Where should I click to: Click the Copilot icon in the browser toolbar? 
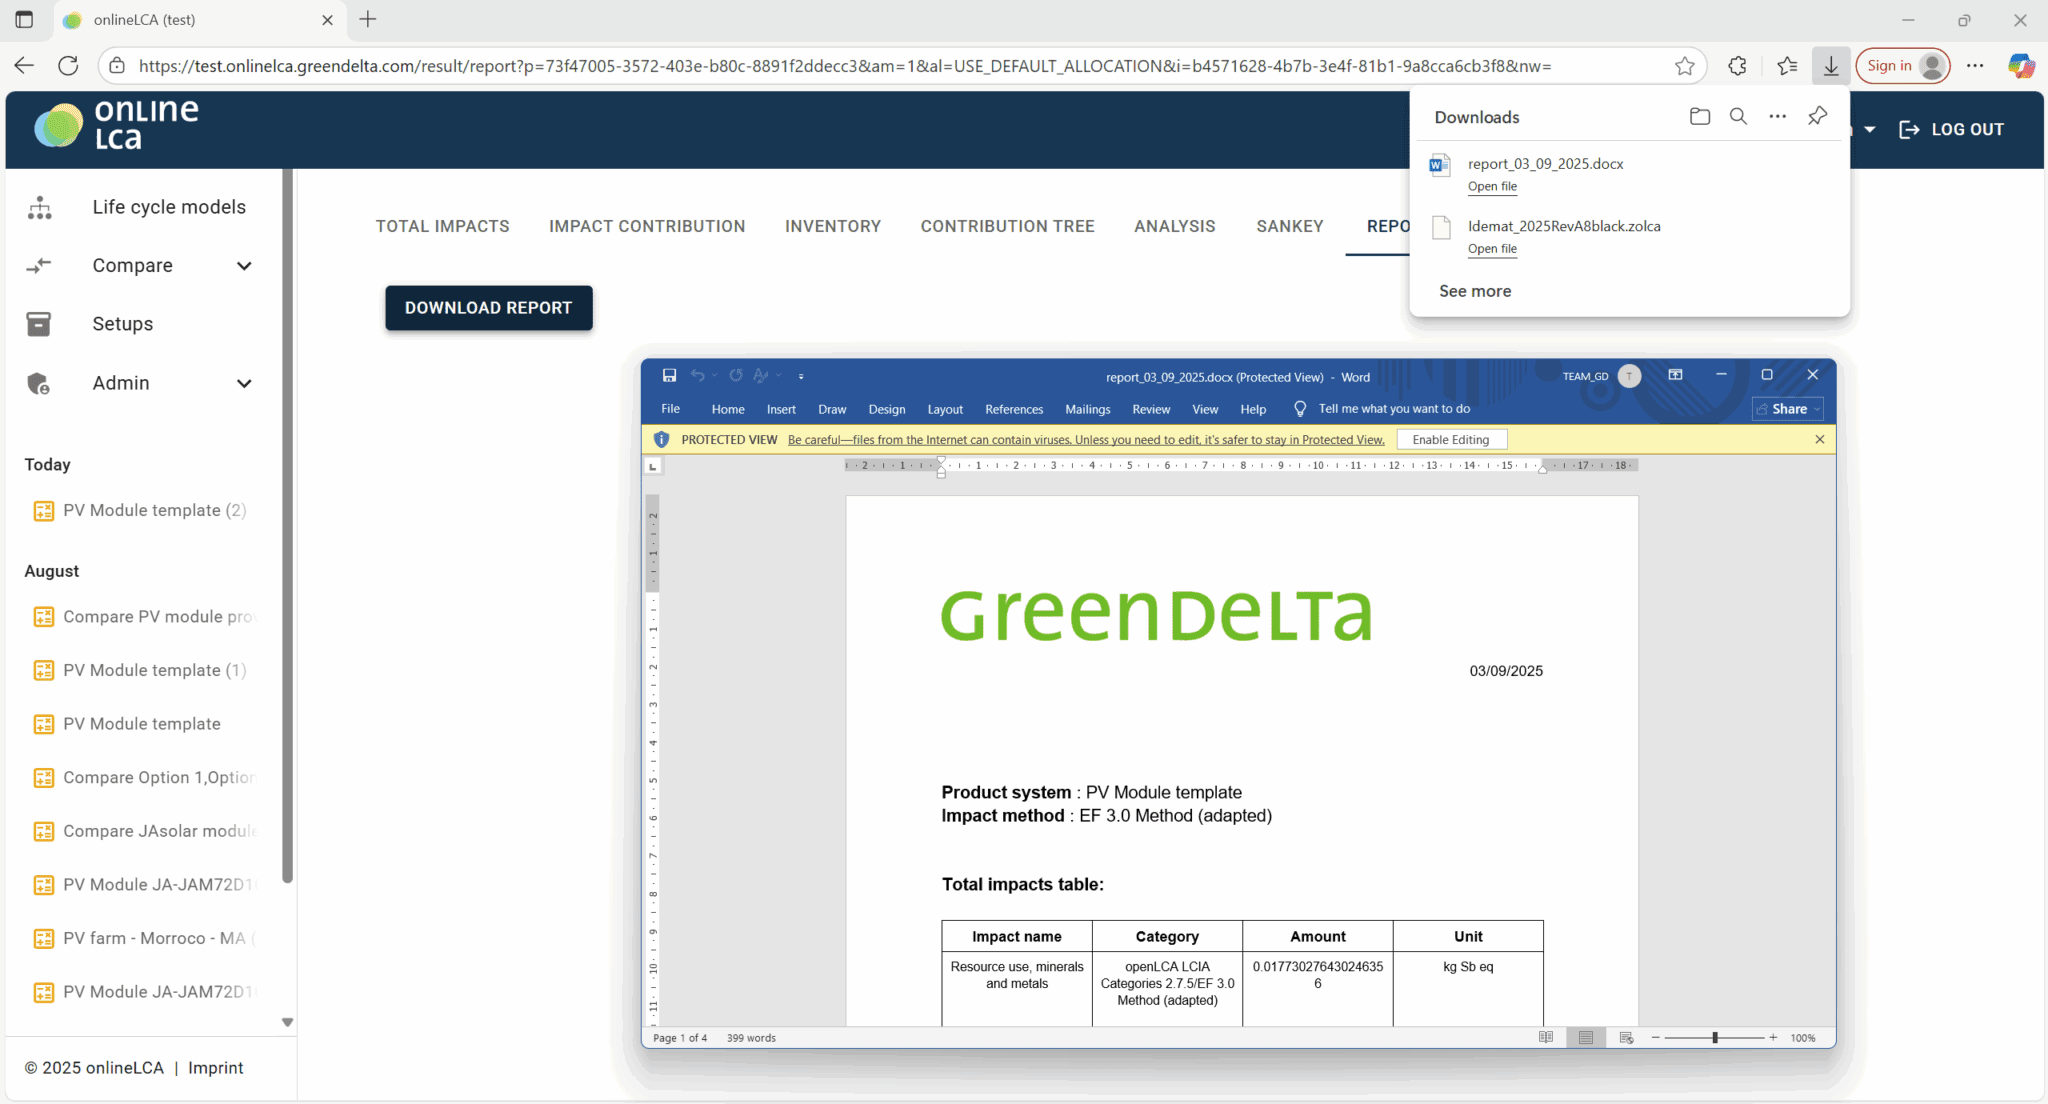2021,66
